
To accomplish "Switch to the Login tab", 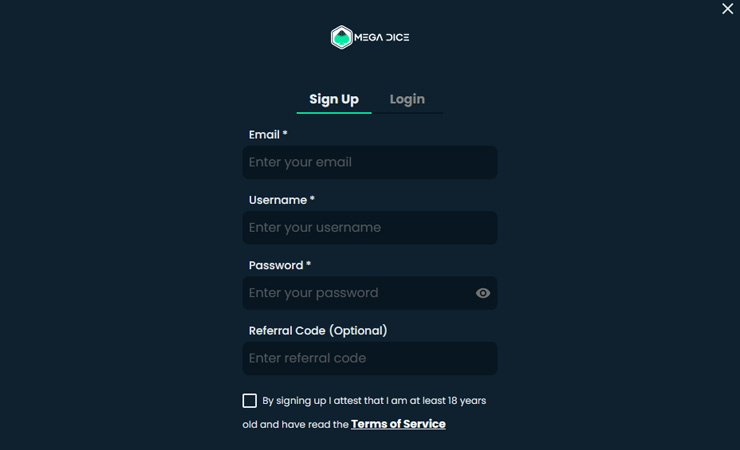I will point(407,99).
